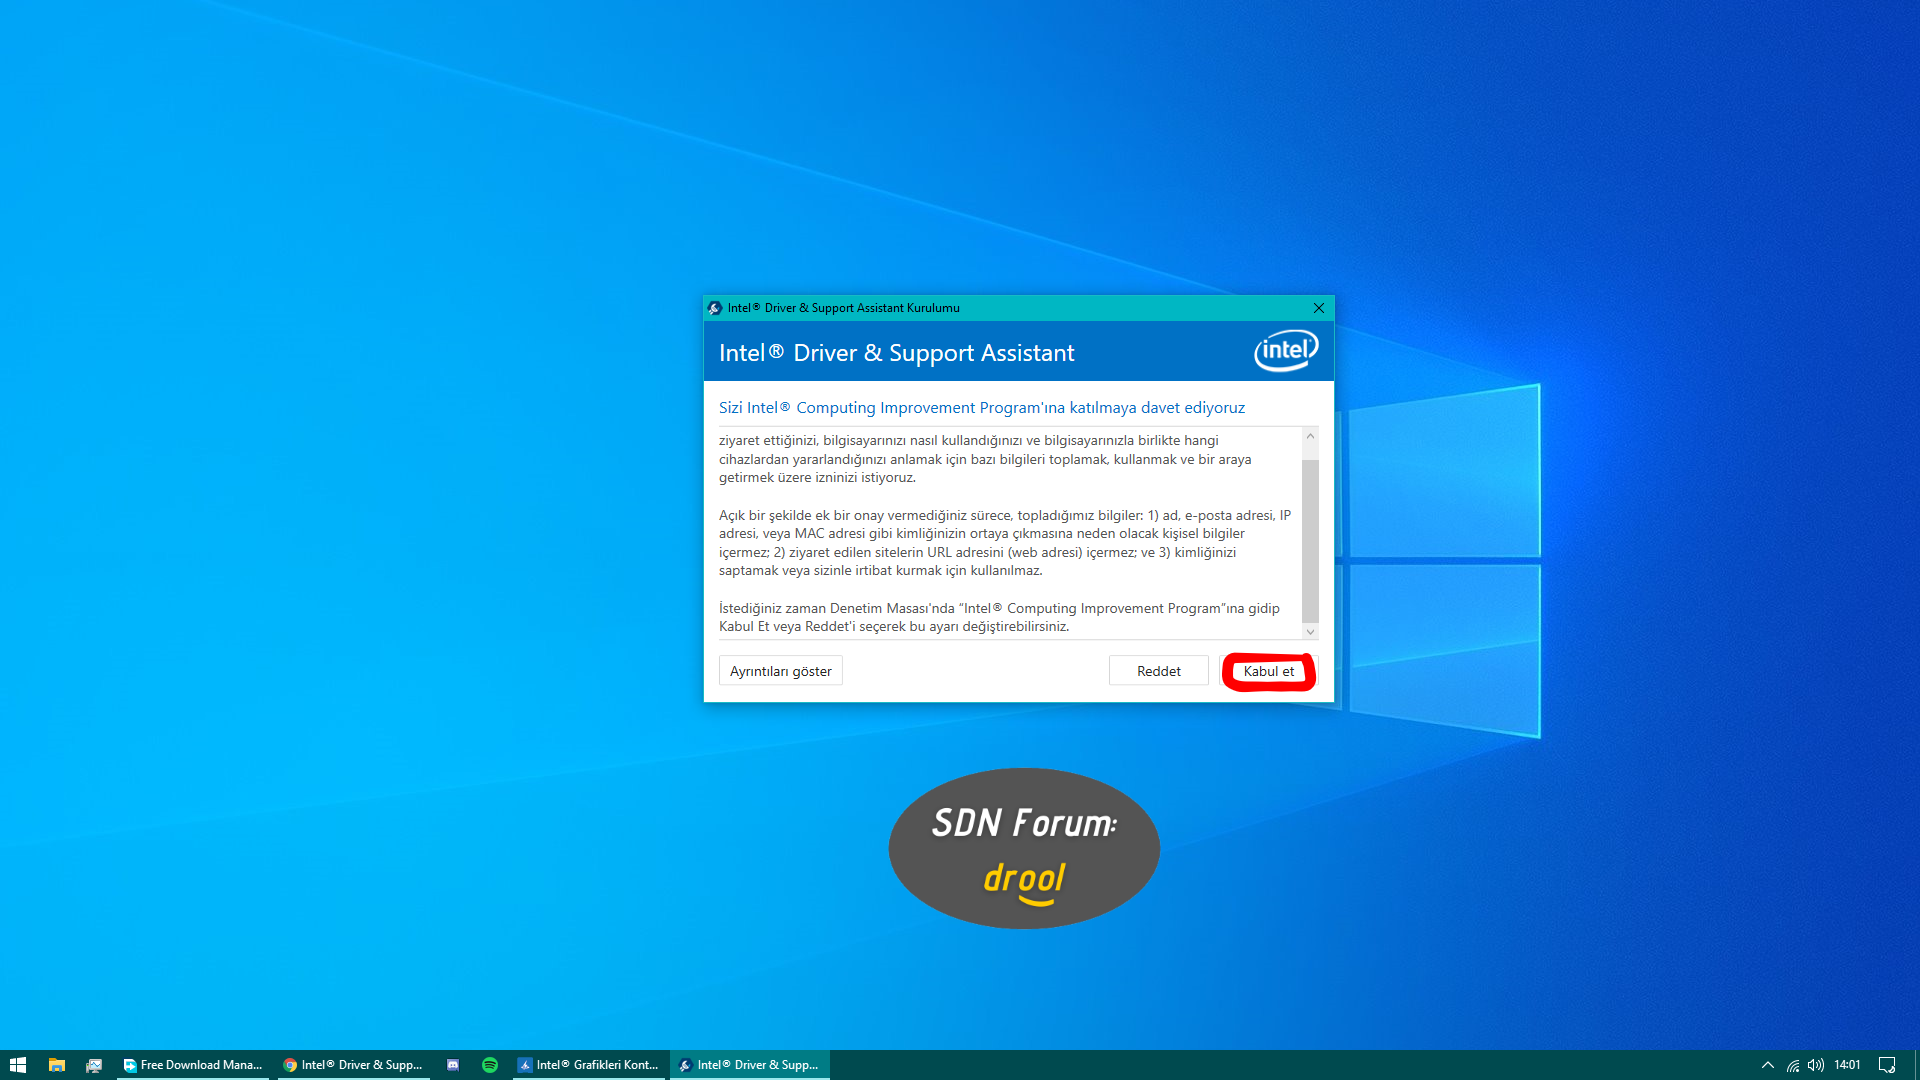Open File Explorer from the taskbar
1920x1080 pixels.
(57, 1065)
